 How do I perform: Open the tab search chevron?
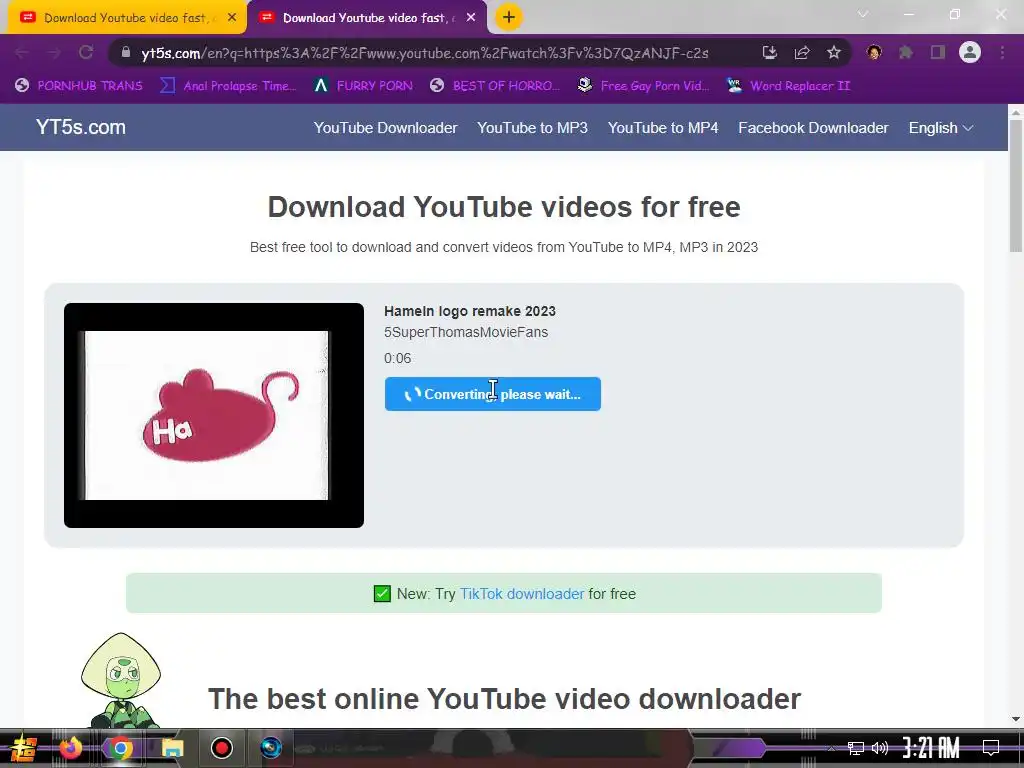point(863,14)
